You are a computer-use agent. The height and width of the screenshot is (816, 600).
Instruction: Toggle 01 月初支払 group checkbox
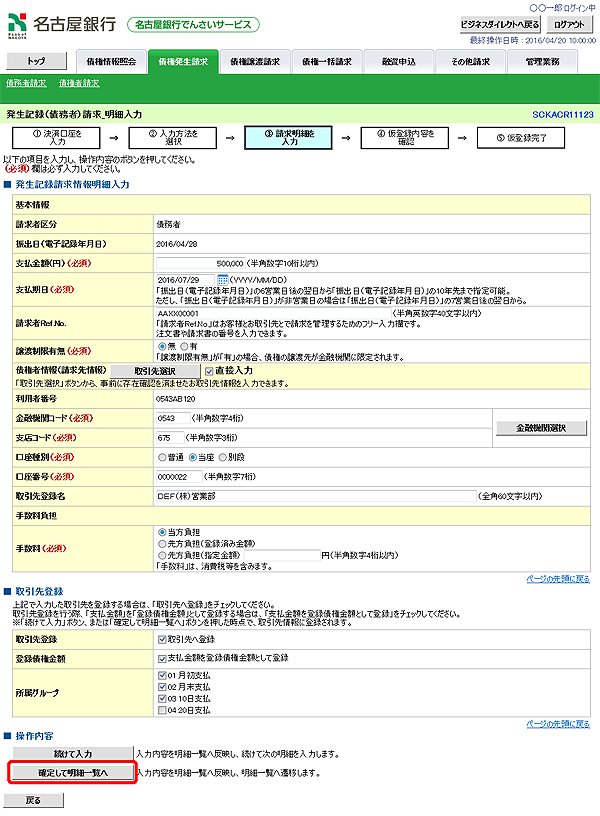coord(162,675)
